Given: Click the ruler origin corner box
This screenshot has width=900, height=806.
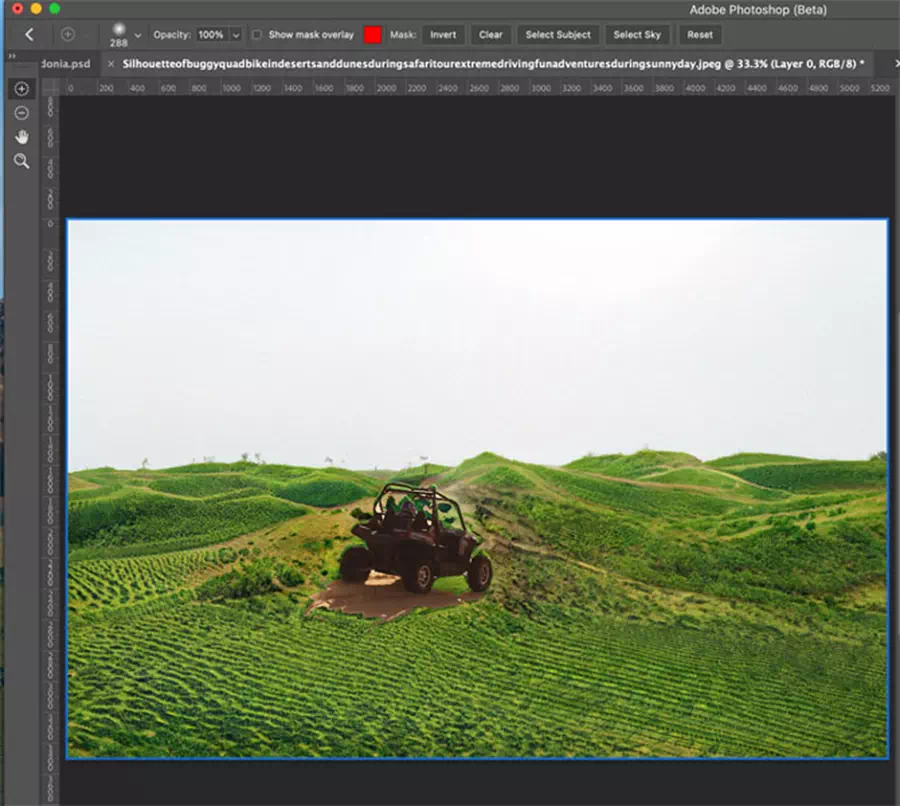Looking at the screenshot, I should (51, 88).
